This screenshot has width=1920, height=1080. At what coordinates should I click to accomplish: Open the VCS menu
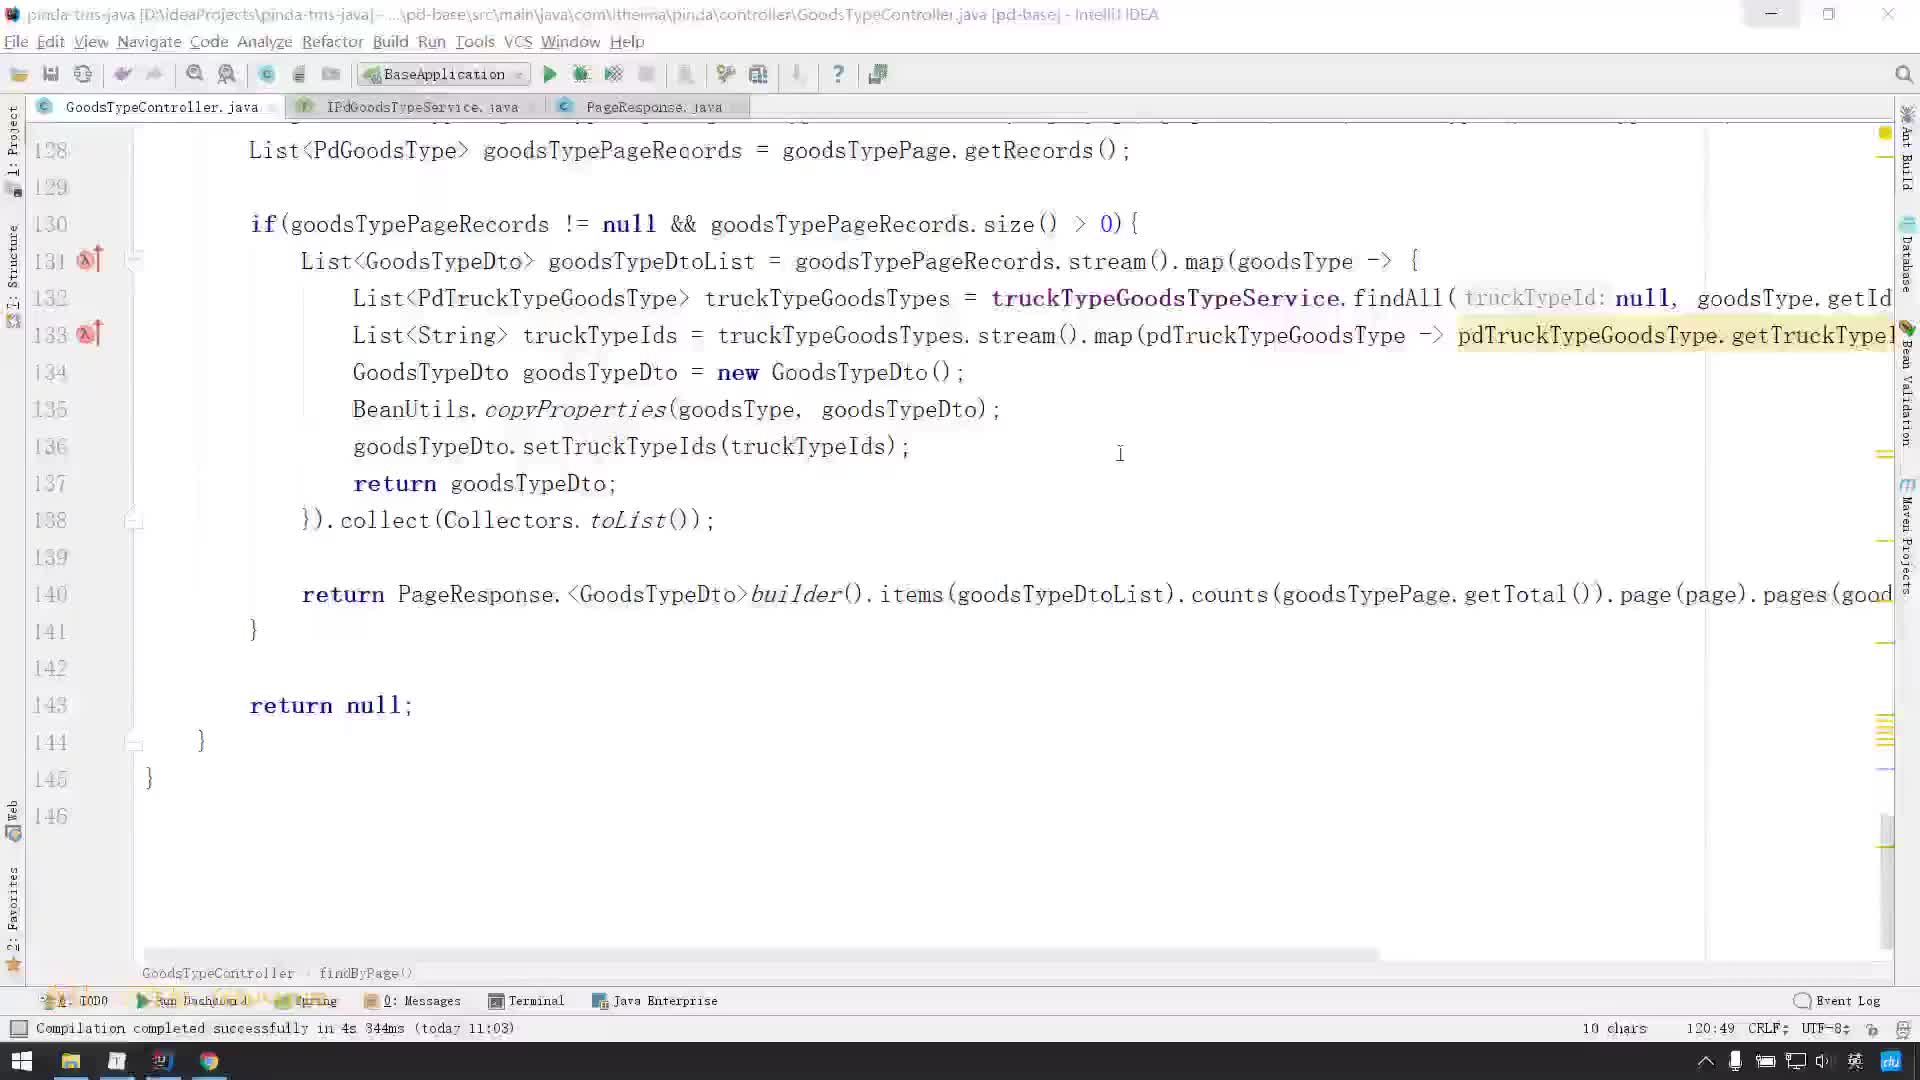[517, 42]
